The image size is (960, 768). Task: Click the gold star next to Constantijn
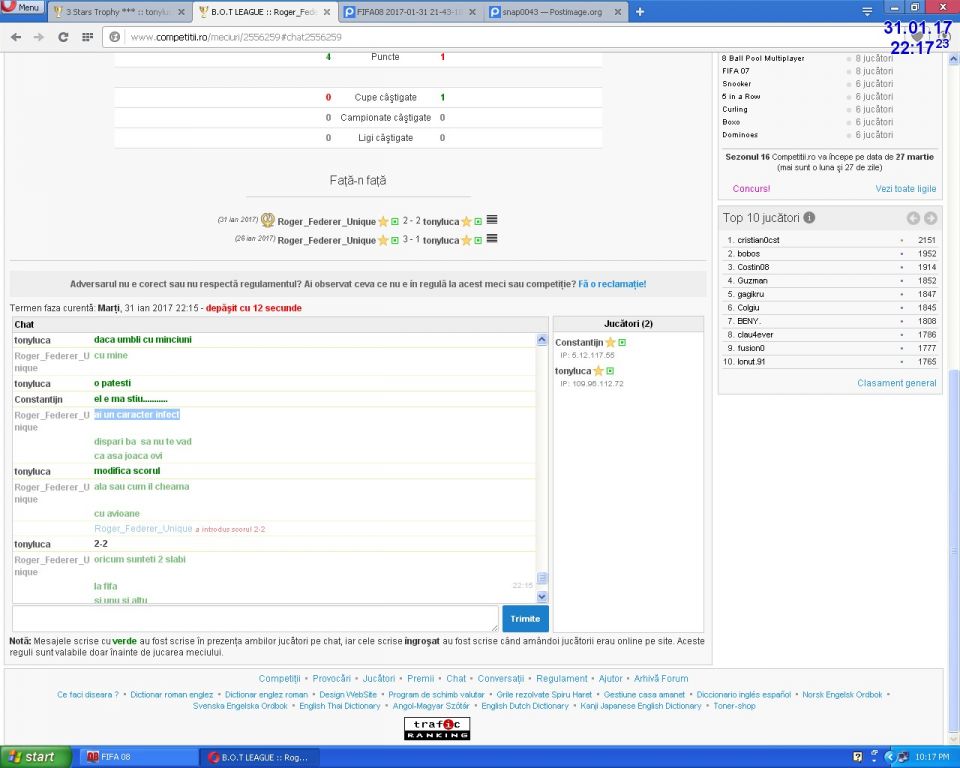tap(610, 343)
